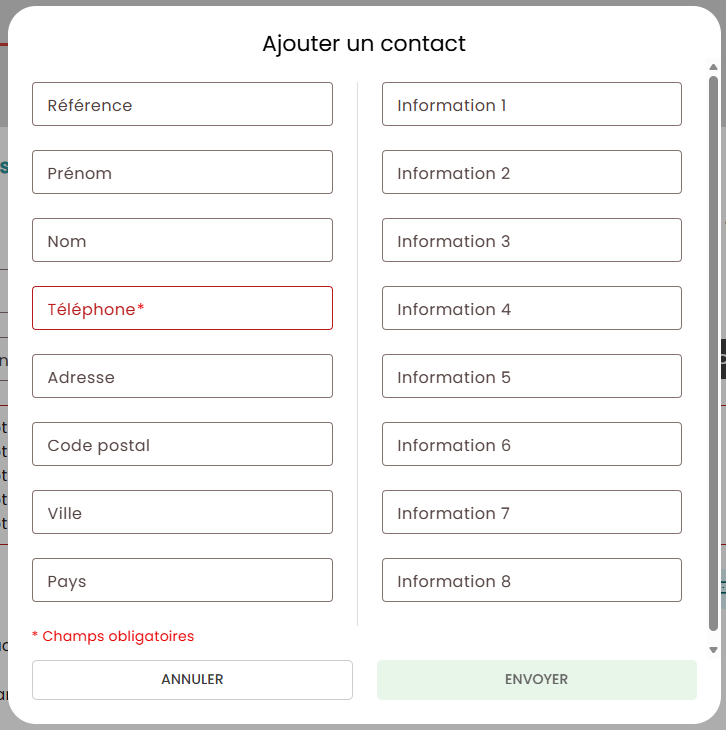Viewport: 726px width, 730px height.
Task: Click the Information 6 input
Action: (531, 444)
